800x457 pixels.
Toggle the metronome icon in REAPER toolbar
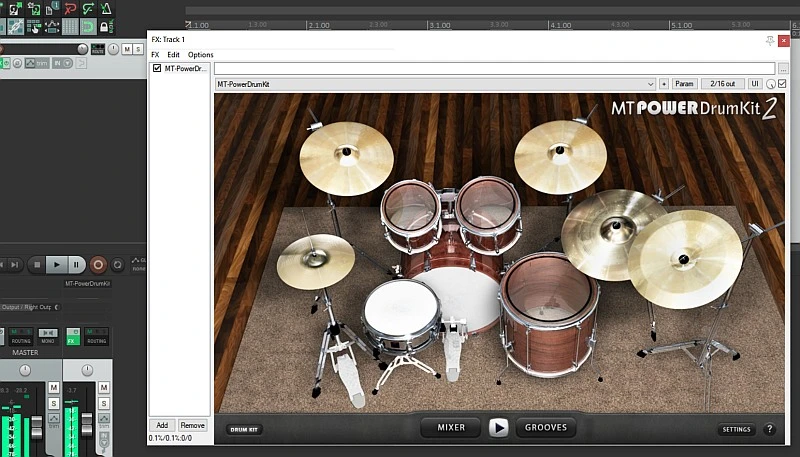[106, 9]
